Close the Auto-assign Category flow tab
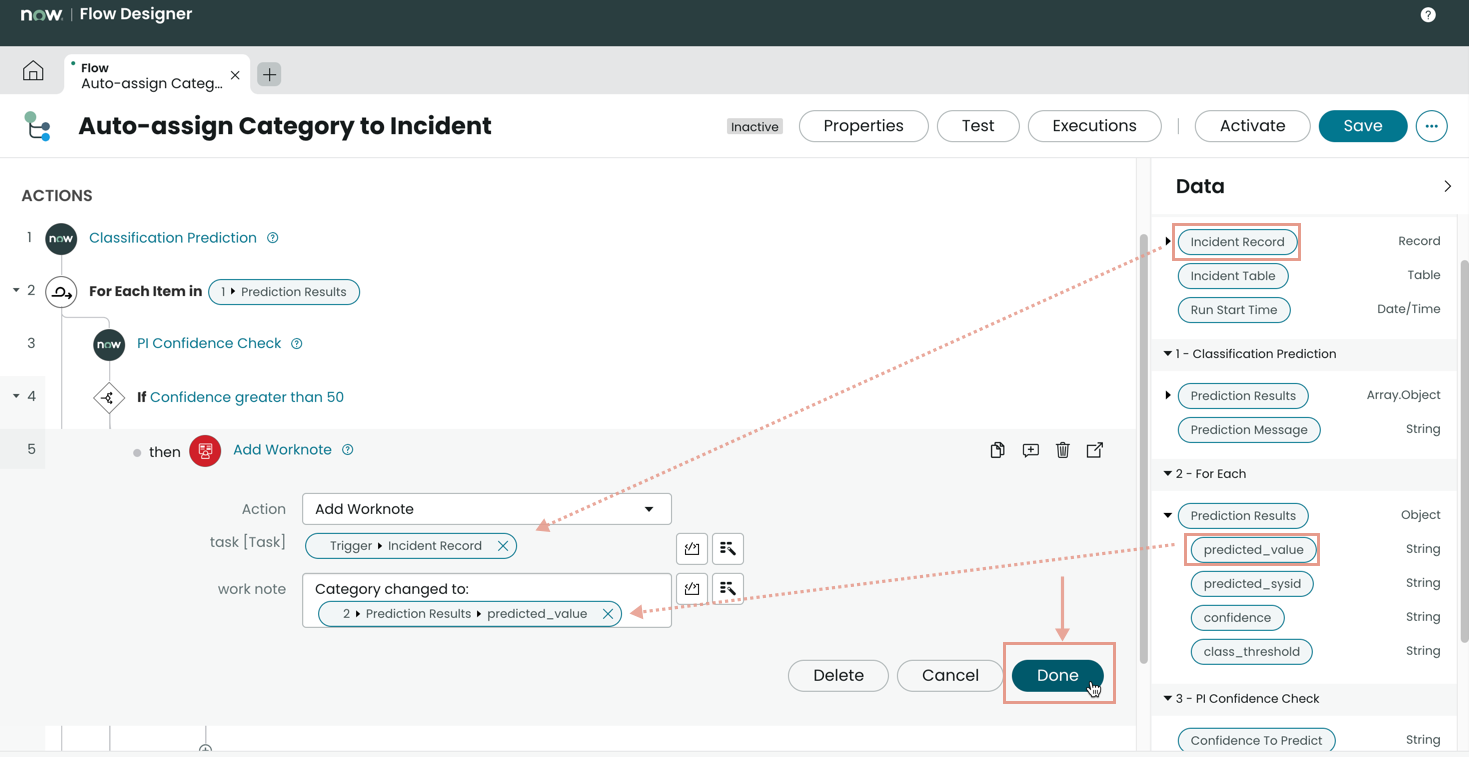The height and width of the screenshot is (757, 1469). [235, 75]
